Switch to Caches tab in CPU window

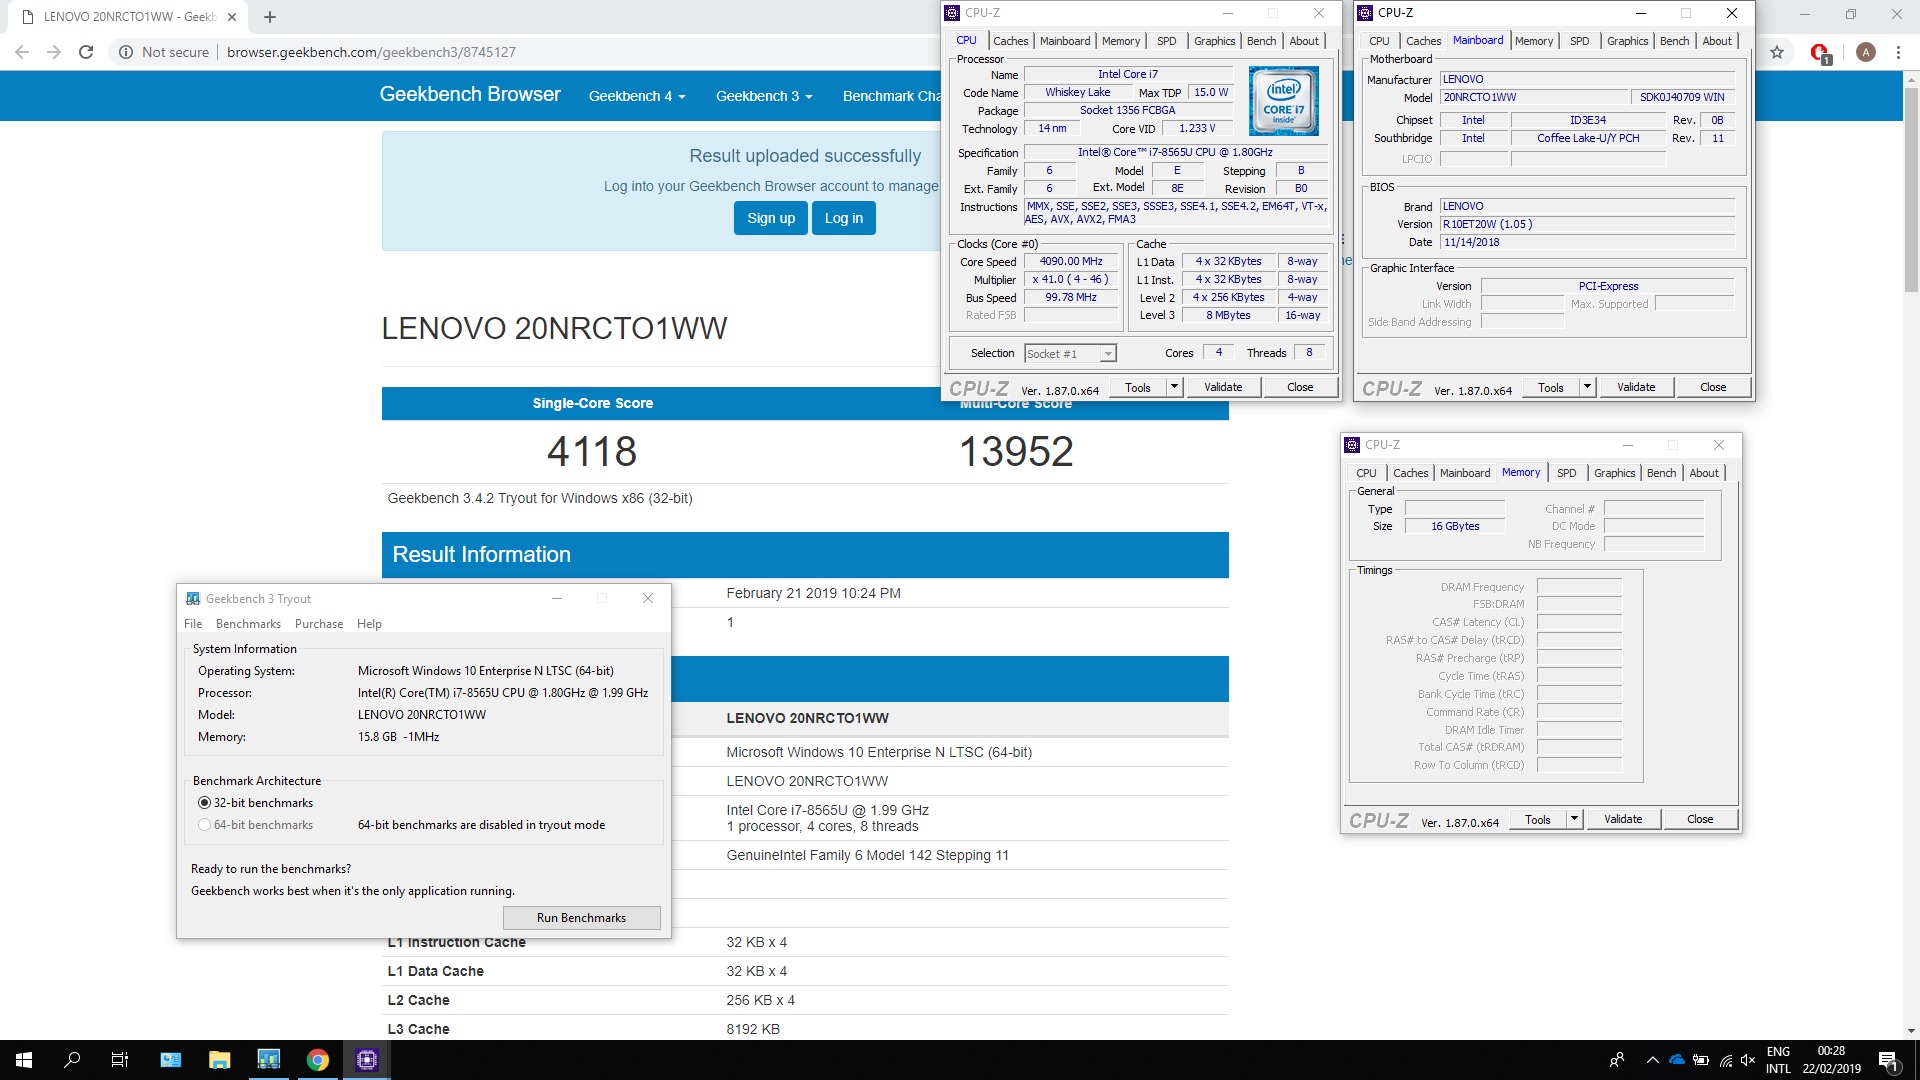[x=1010, y=41]
